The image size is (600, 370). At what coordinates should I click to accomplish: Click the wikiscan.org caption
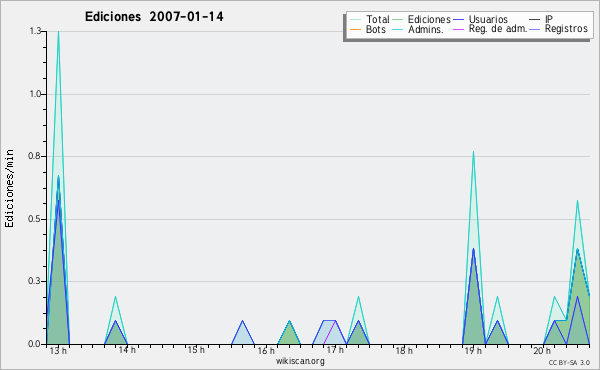[300, 361]
